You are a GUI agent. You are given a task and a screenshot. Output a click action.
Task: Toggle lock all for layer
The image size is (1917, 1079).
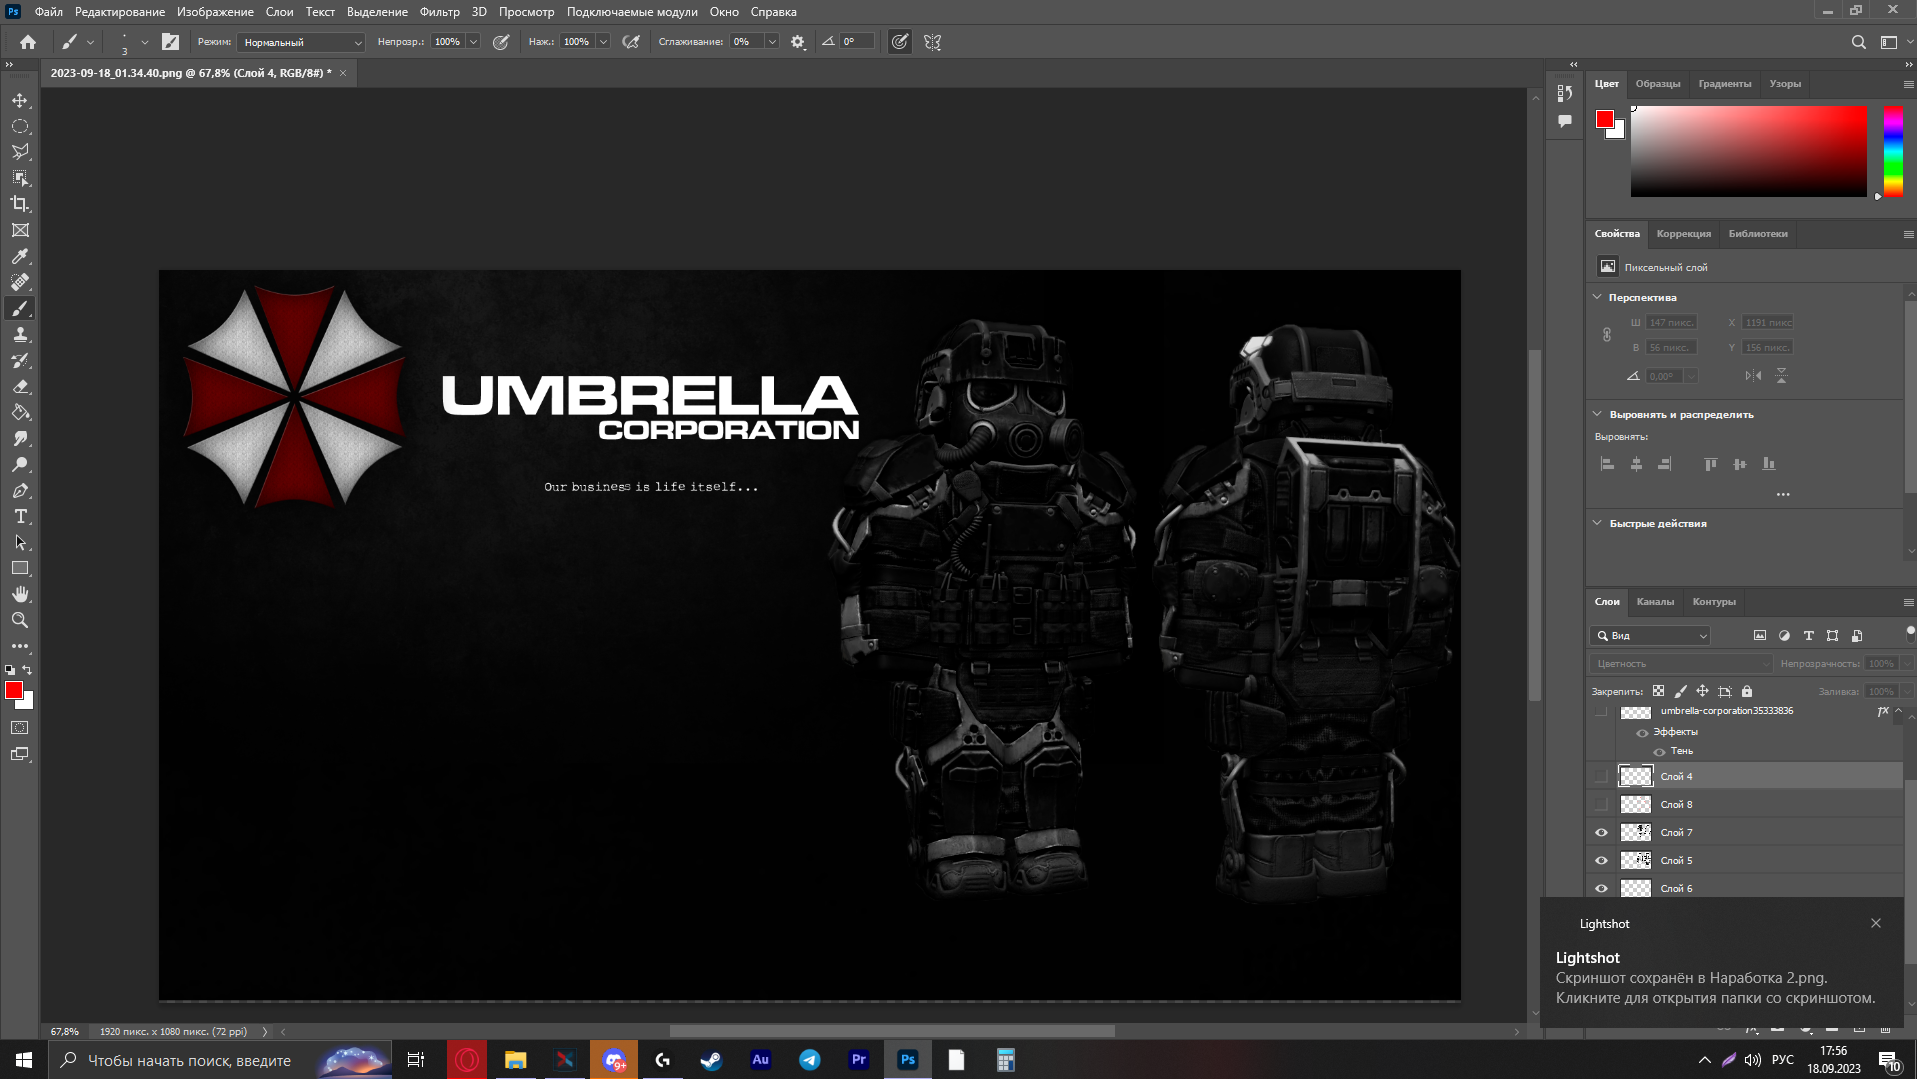pyautogui.click(x=1747, y=691)
